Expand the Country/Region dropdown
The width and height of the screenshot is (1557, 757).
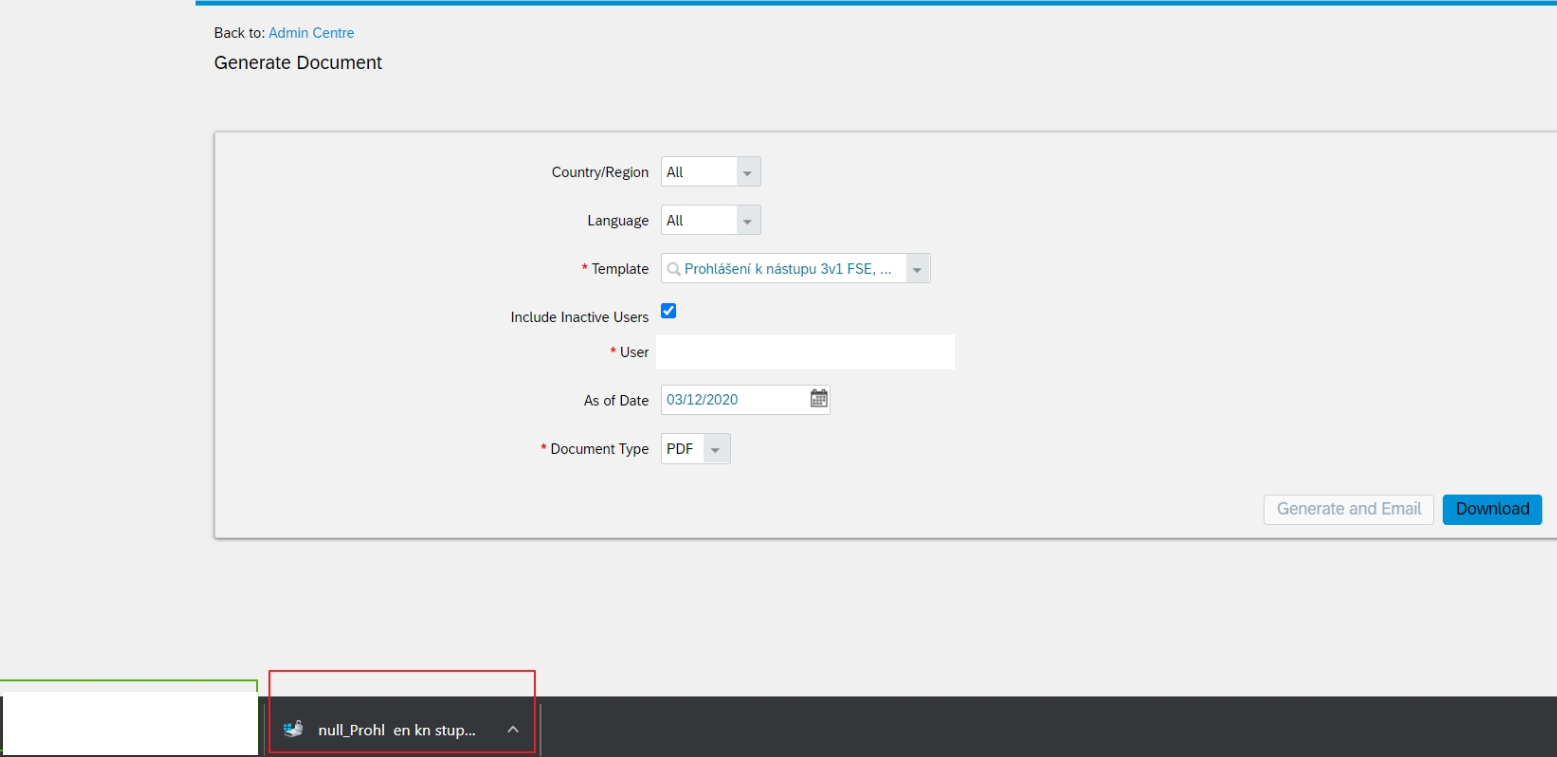click(748, 172)
